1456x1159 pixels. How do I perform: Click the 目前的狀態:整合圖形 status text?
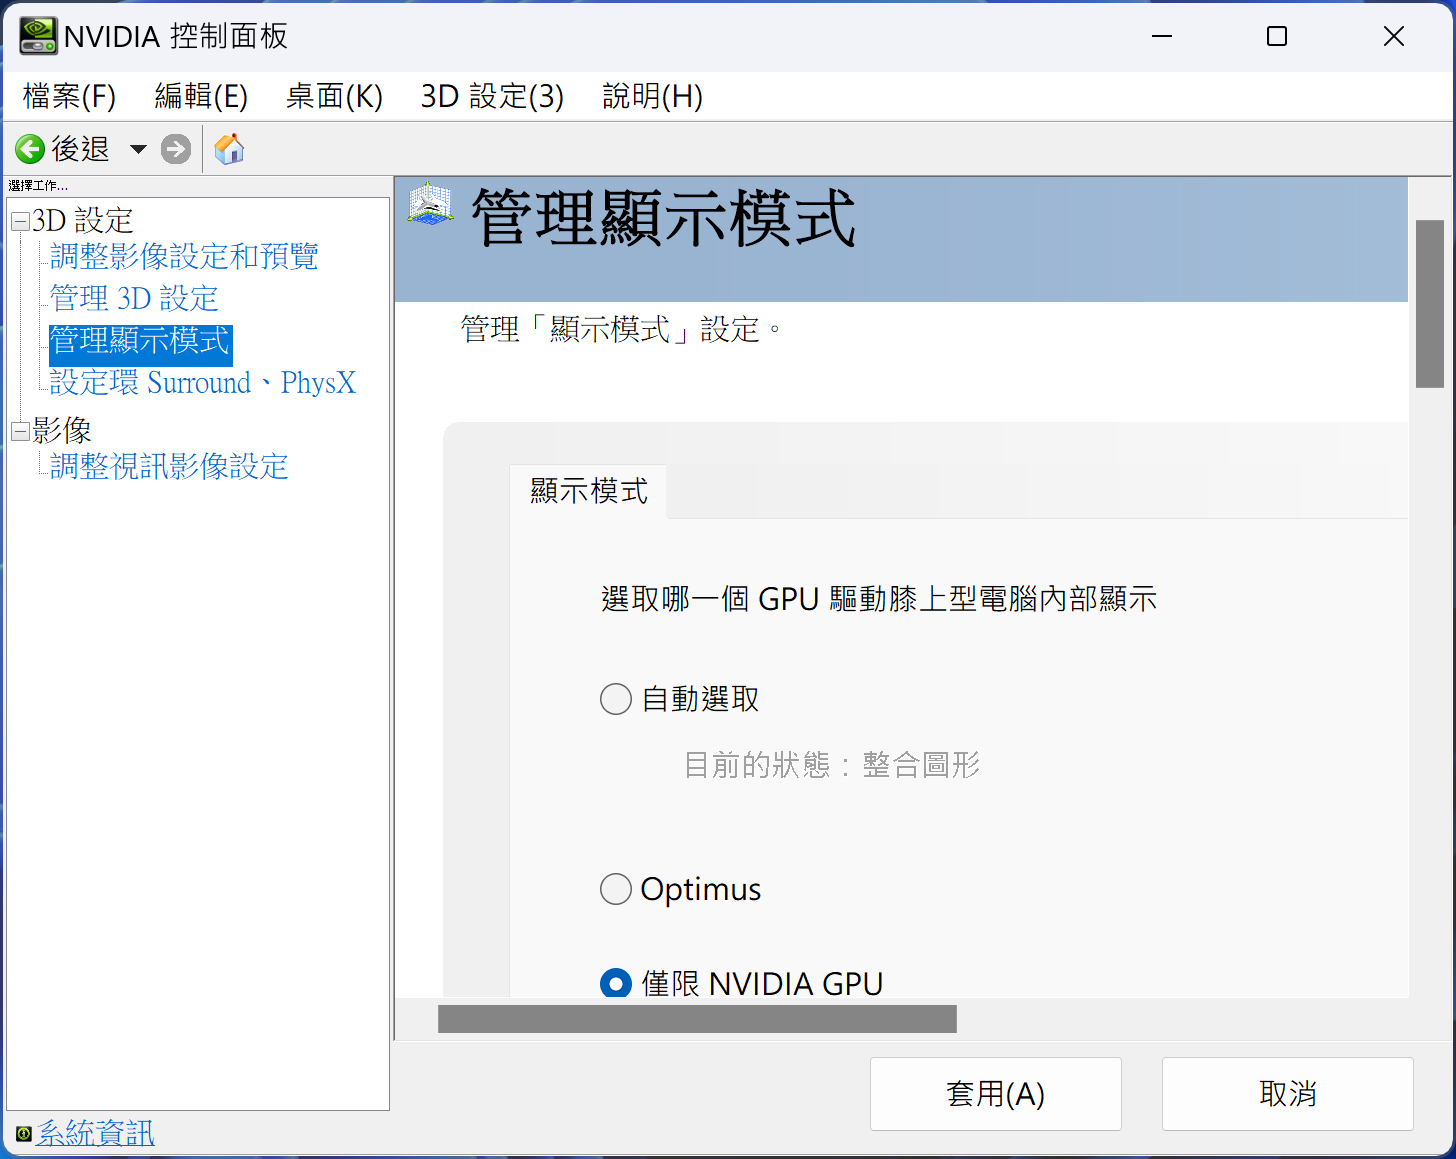coord(832,765)
